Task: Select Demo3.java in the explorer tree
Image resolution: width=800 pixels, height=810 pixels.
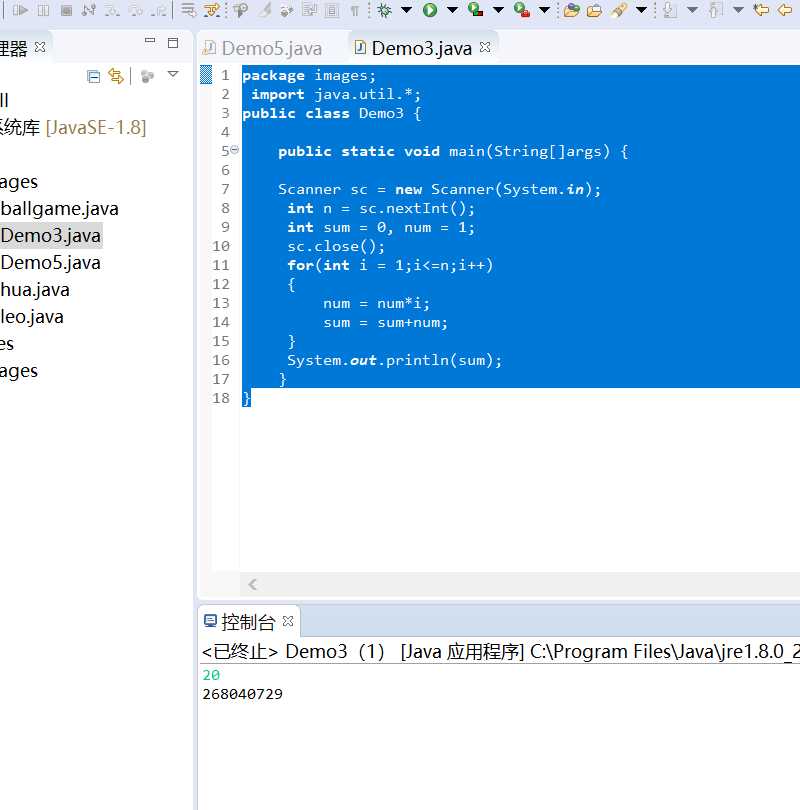Action: click(51, 236)
